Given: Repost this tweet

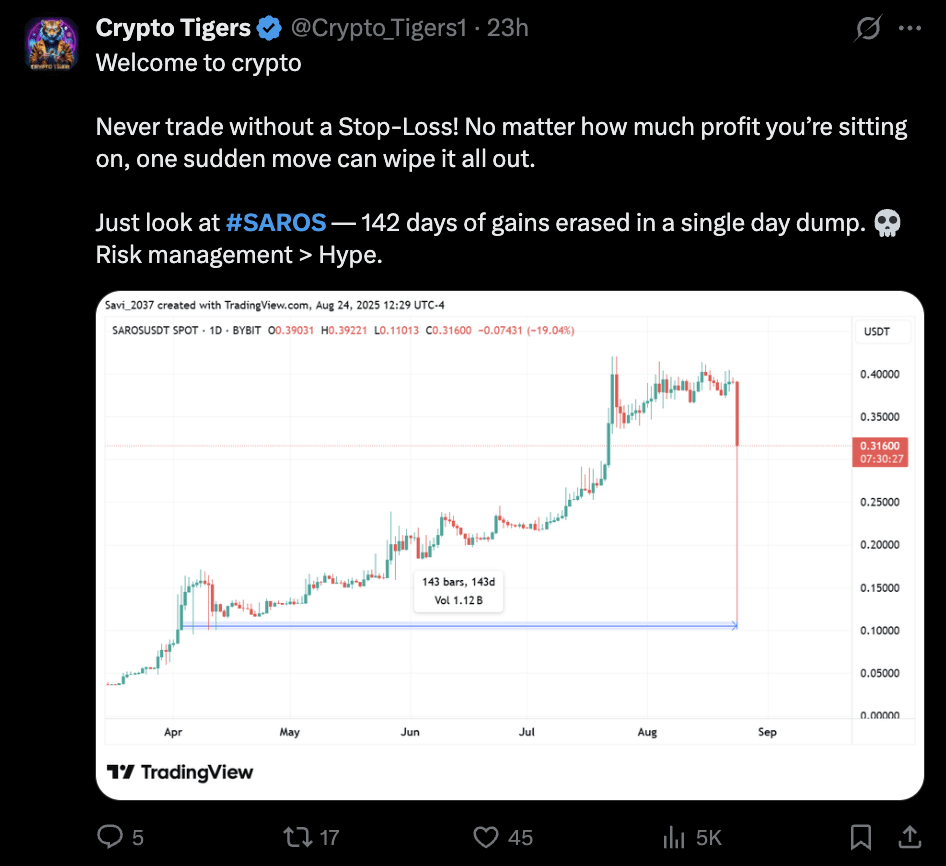Looking at the screenshot, I should click(300, 837).
